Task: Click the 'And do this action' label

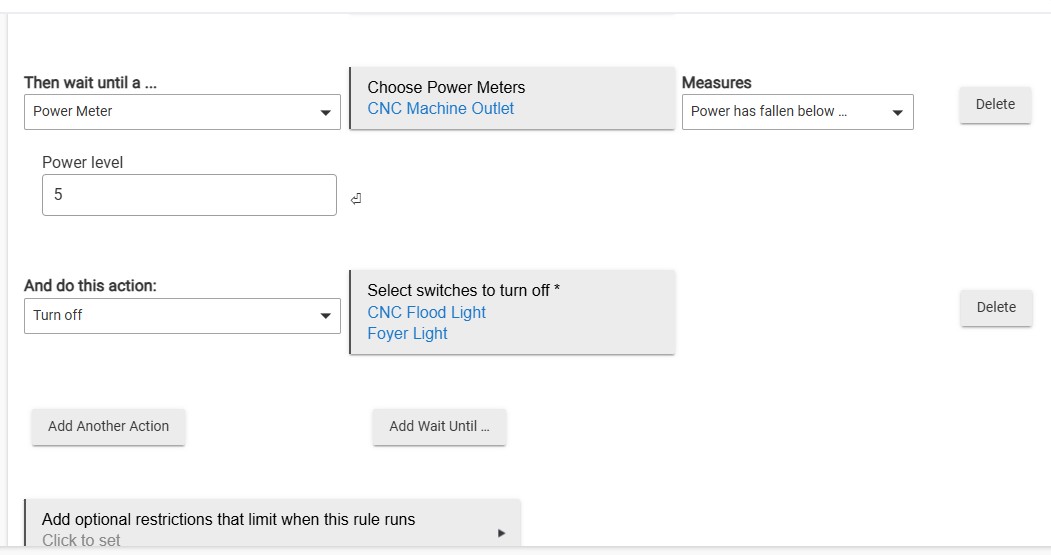Action: [x=90, y=286]
